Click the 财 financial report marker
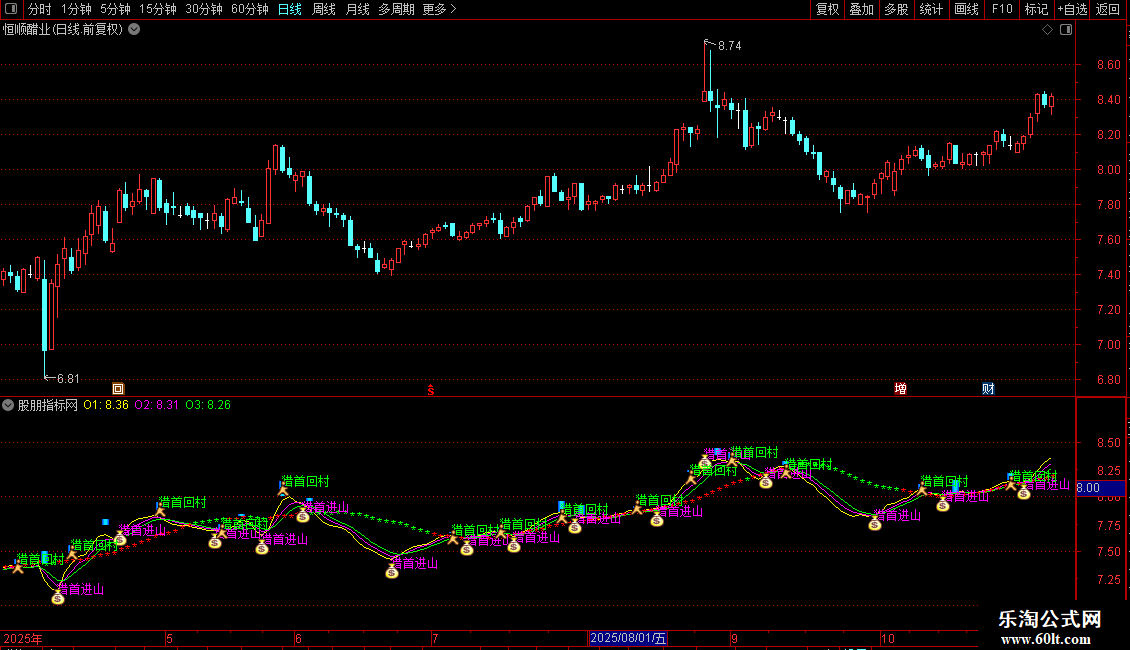The image size is (1130, 650). click(x=988, y=389)
